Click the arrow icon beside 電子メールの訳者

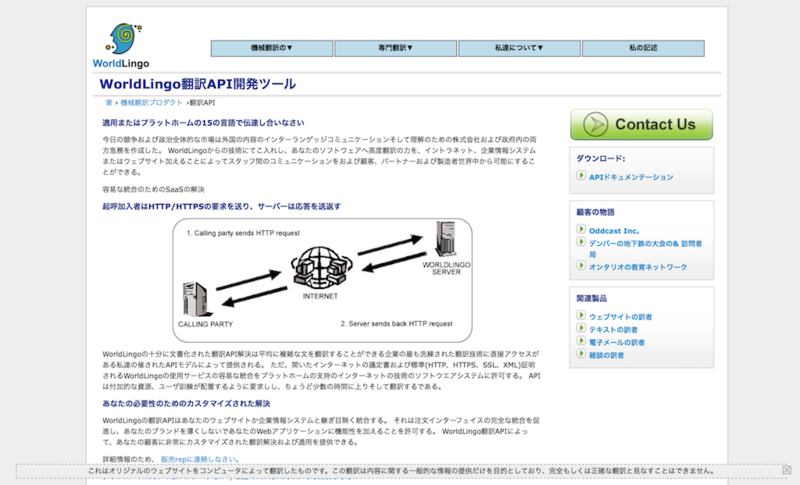581,341
